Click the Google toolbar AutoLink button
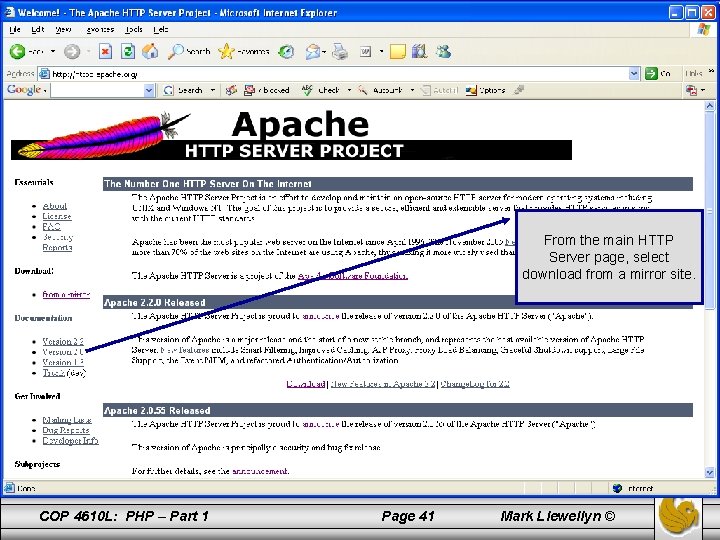 380,90
